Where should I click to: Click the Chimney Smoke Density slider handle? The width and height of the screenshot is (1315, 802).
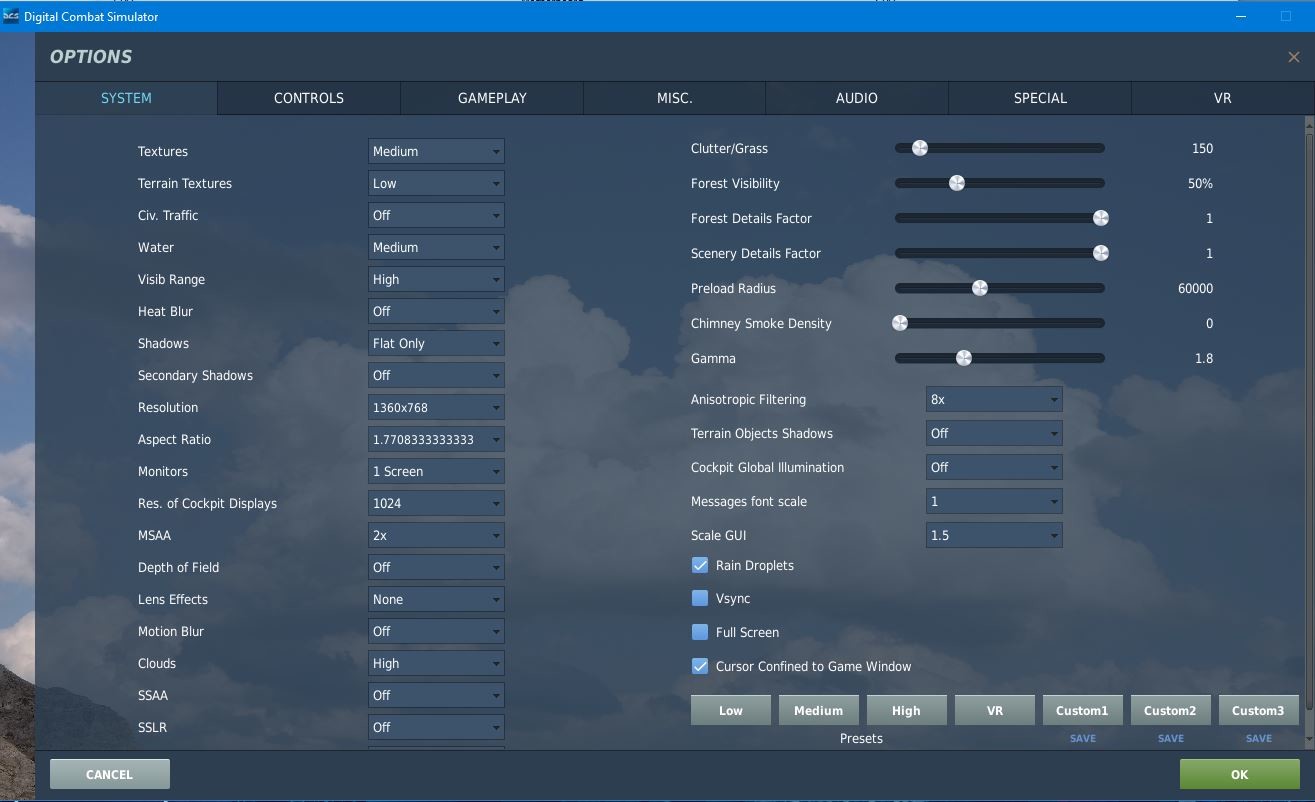[900, 323]
